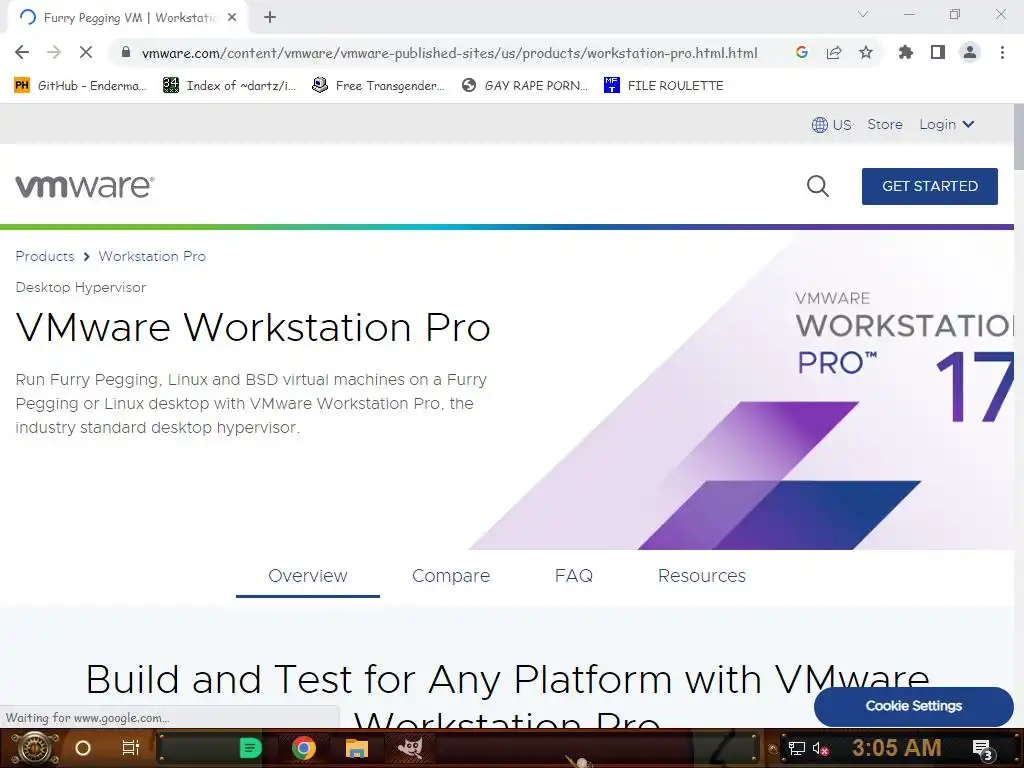Click the VMware logo
The image size is (1024, 768).
[x=85, y=186]
